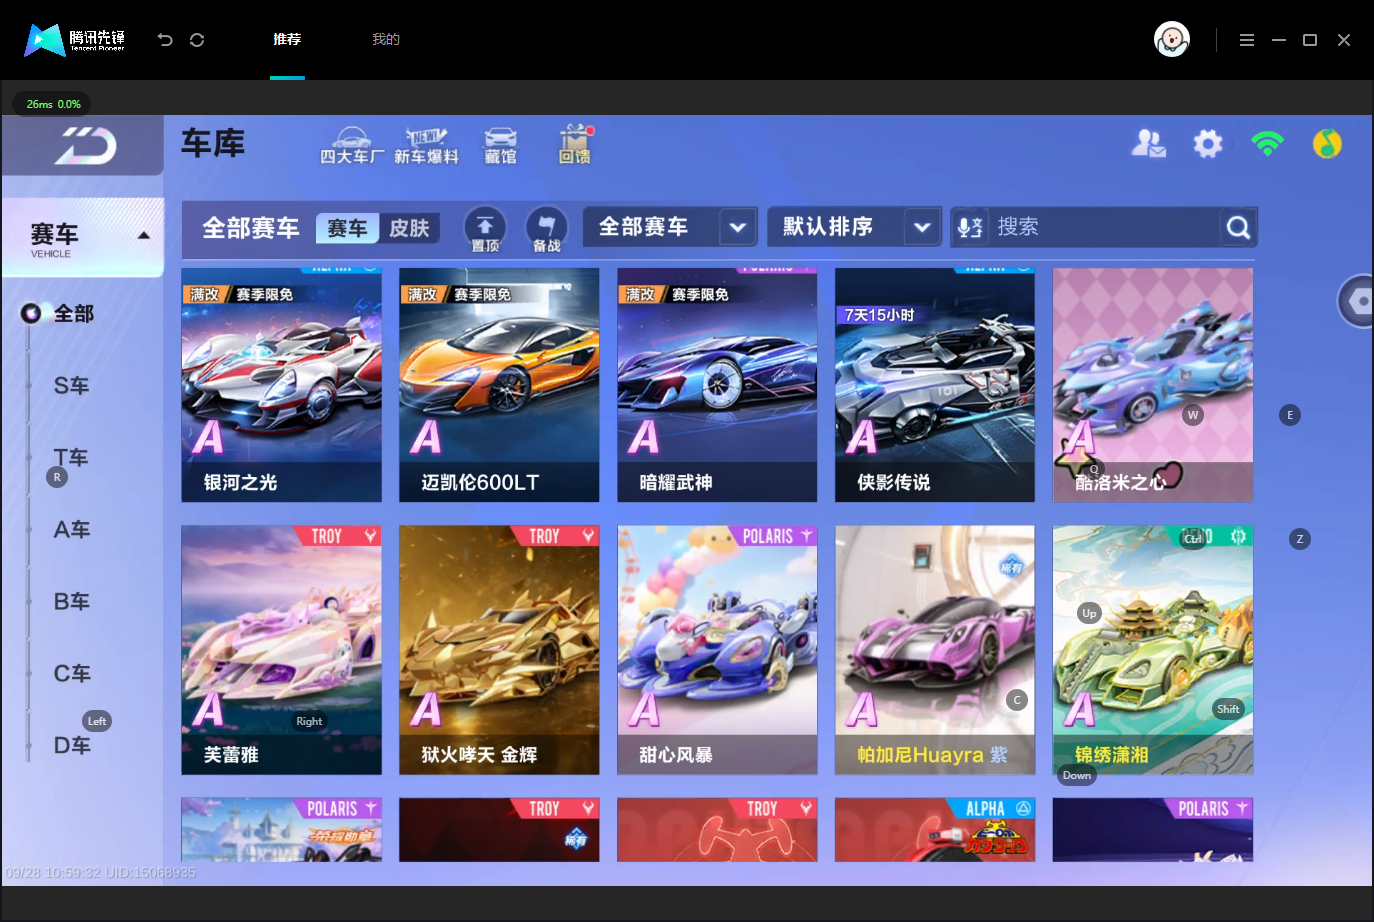Open 新车爆料 new car news icon
Image resolution: width=1374 pixels, height=922 pixels.
click(x=426, y=146)
